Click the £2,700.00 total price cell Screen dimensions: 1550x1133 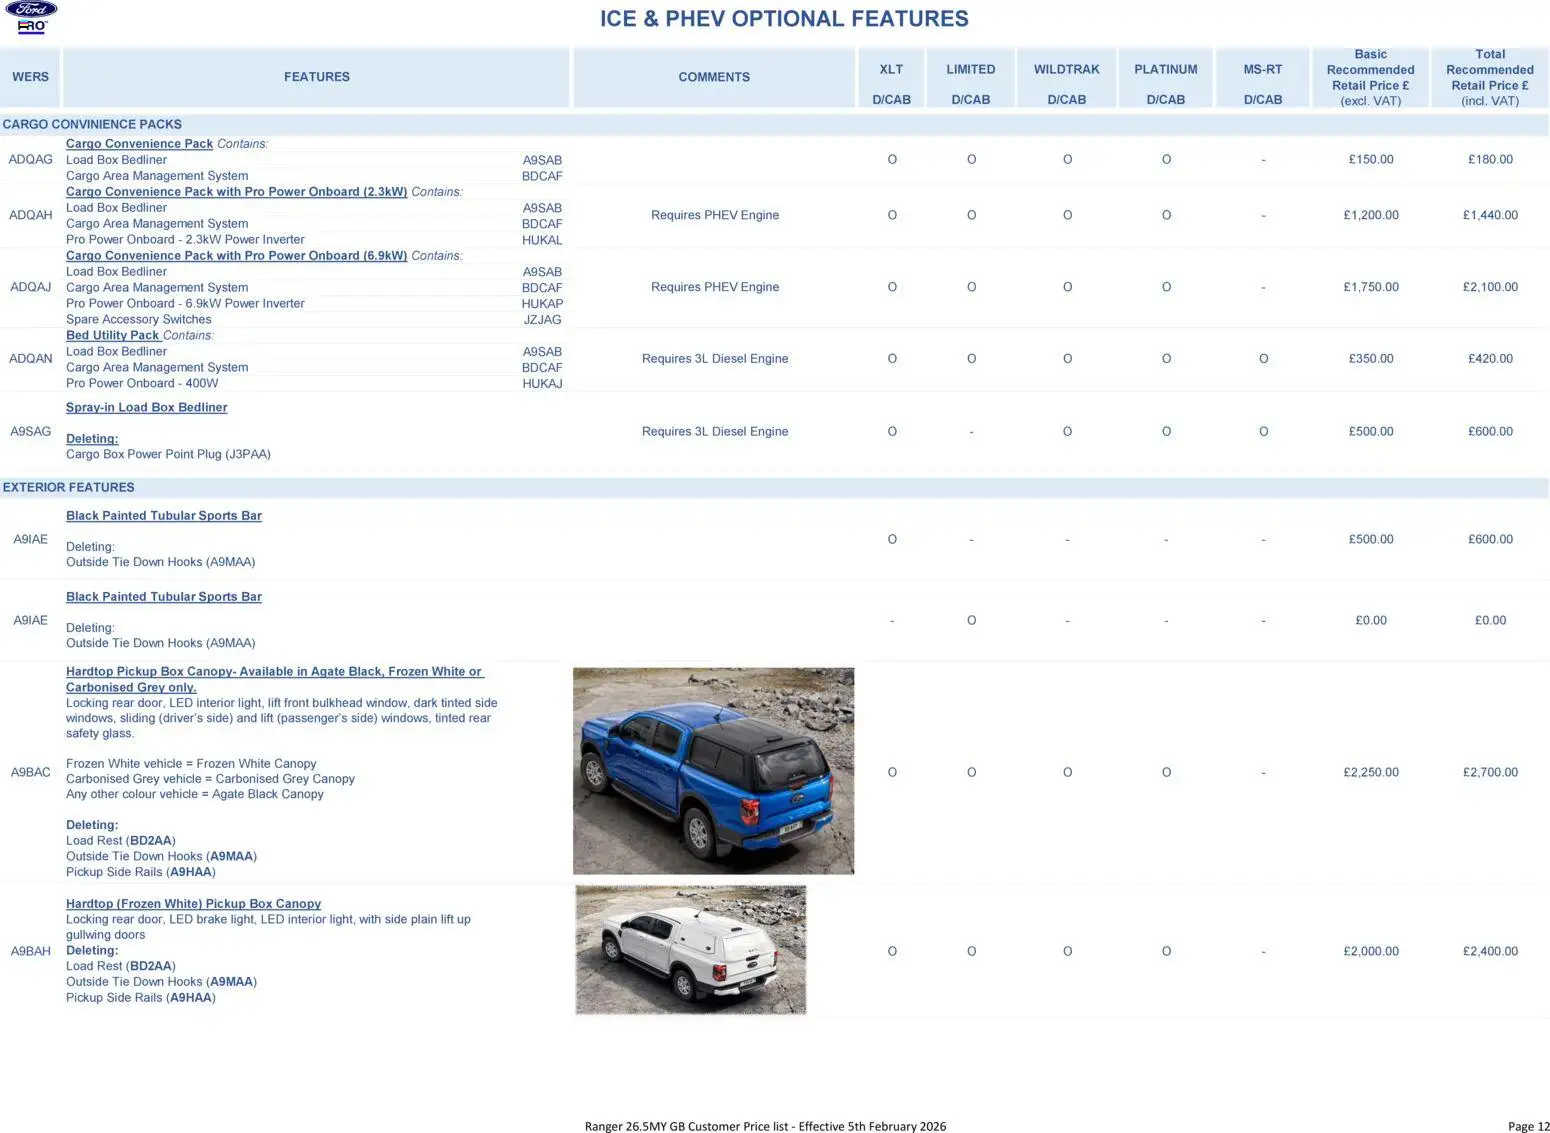tap(1489, 773)
